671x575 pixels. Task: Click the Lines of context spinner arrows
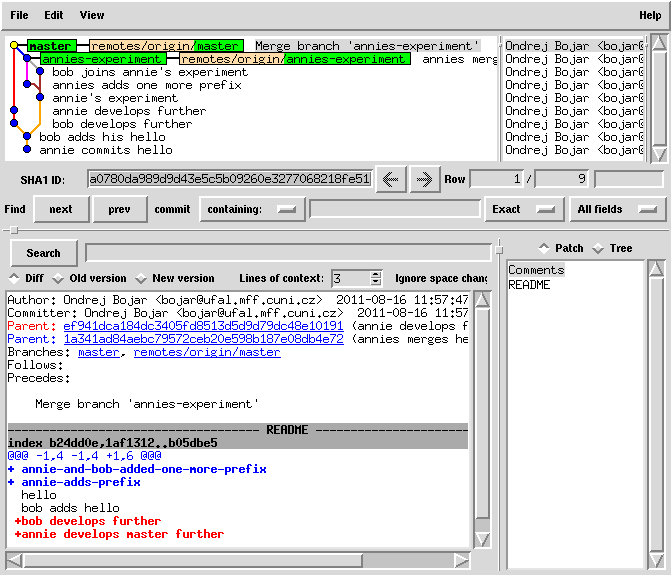pos(376,278)
